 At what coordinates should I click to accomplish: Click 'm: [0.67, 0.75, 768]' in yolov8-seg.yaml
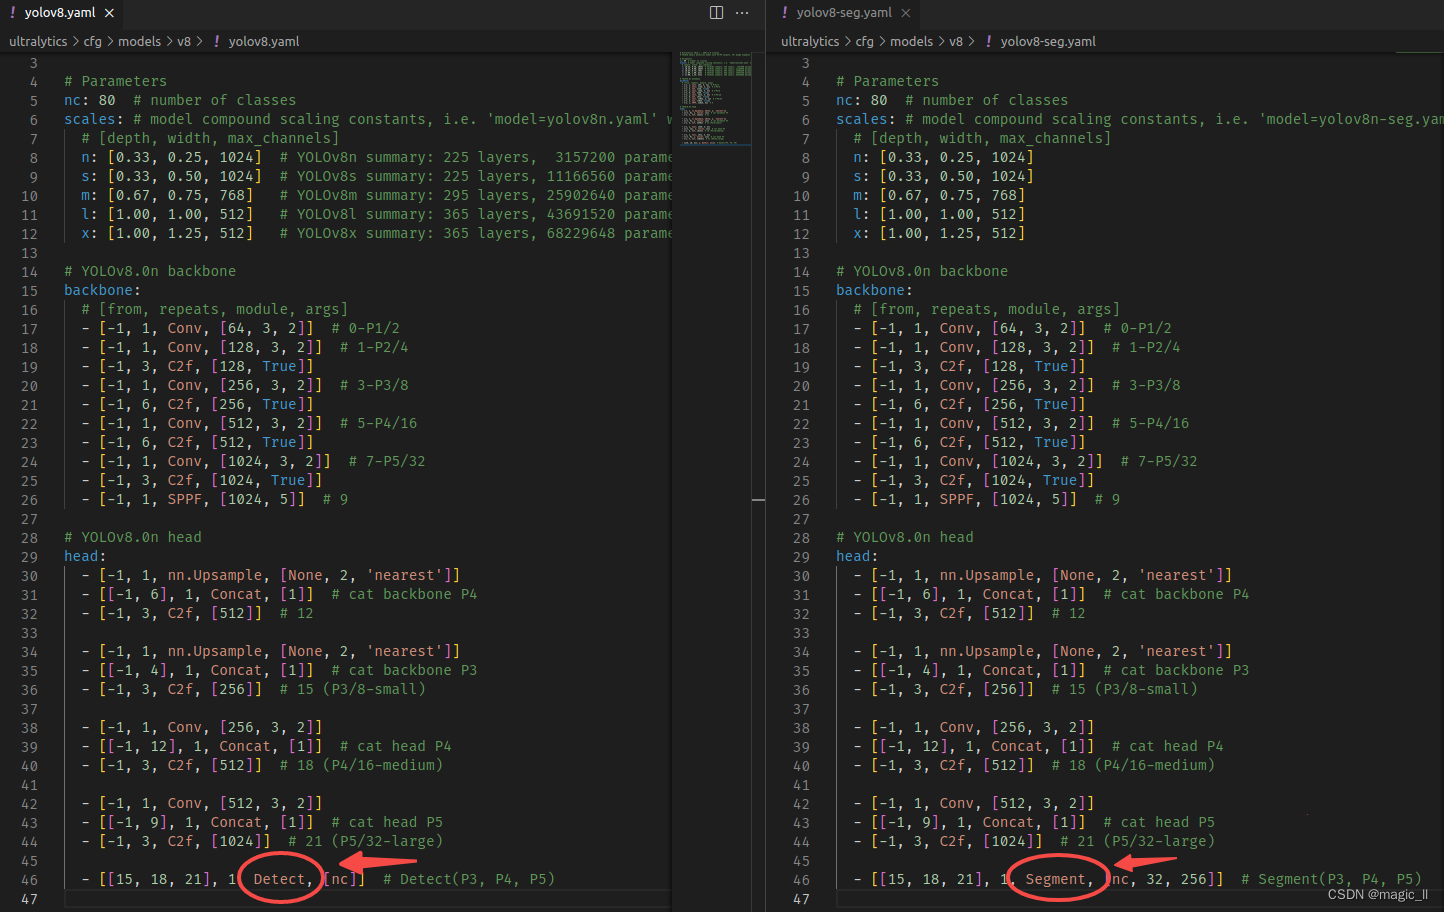pyautogui.click(x=939, y=195)
